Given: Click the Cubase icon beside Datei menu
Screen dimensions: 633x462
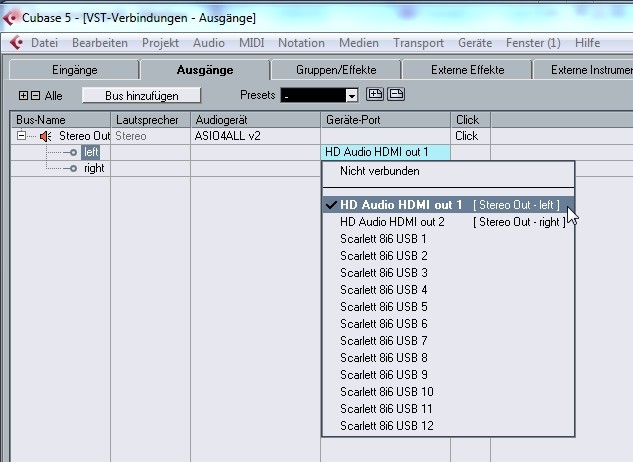Looking at the screenshot, I should click(16, 42).
